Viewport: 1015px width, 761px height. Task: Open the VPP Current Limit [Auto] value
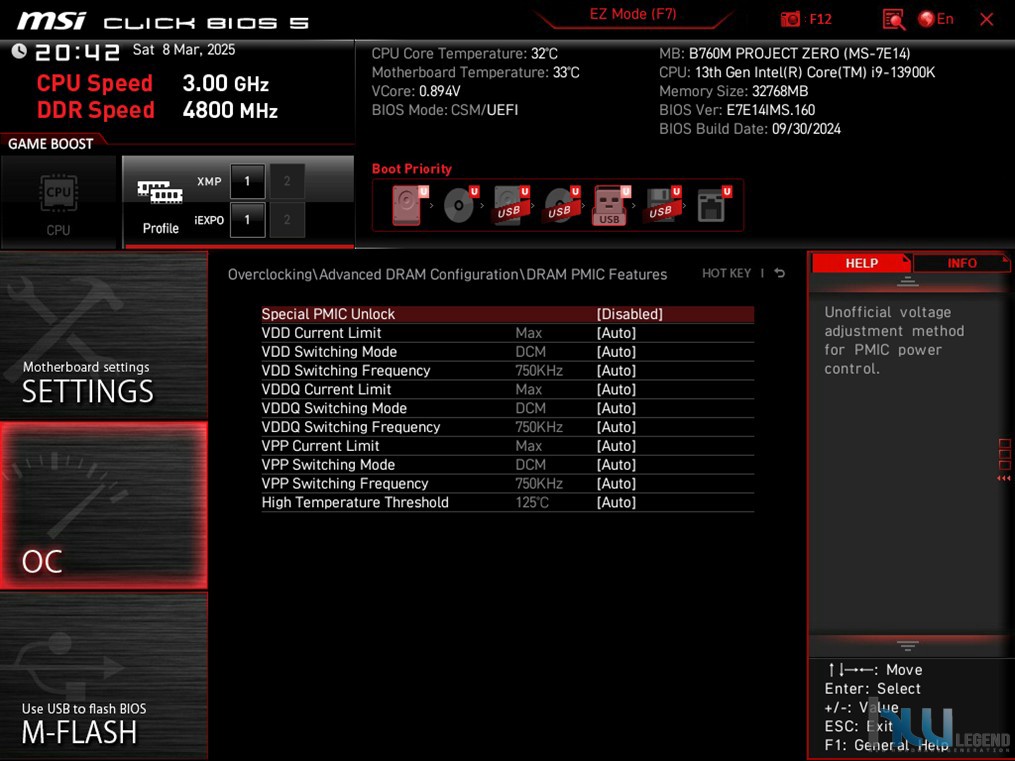(x=616, y=445)
